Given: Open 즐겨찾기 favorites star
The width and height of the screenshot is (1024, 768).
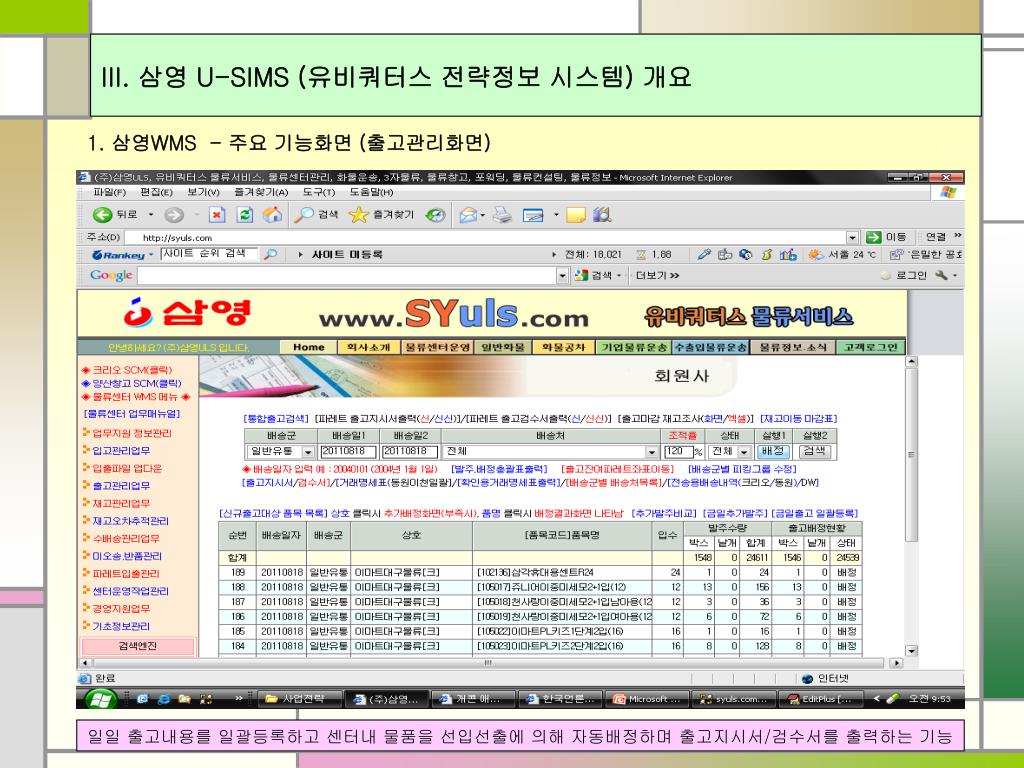Looking at the screenshot, I should click(x=381, y=215).
